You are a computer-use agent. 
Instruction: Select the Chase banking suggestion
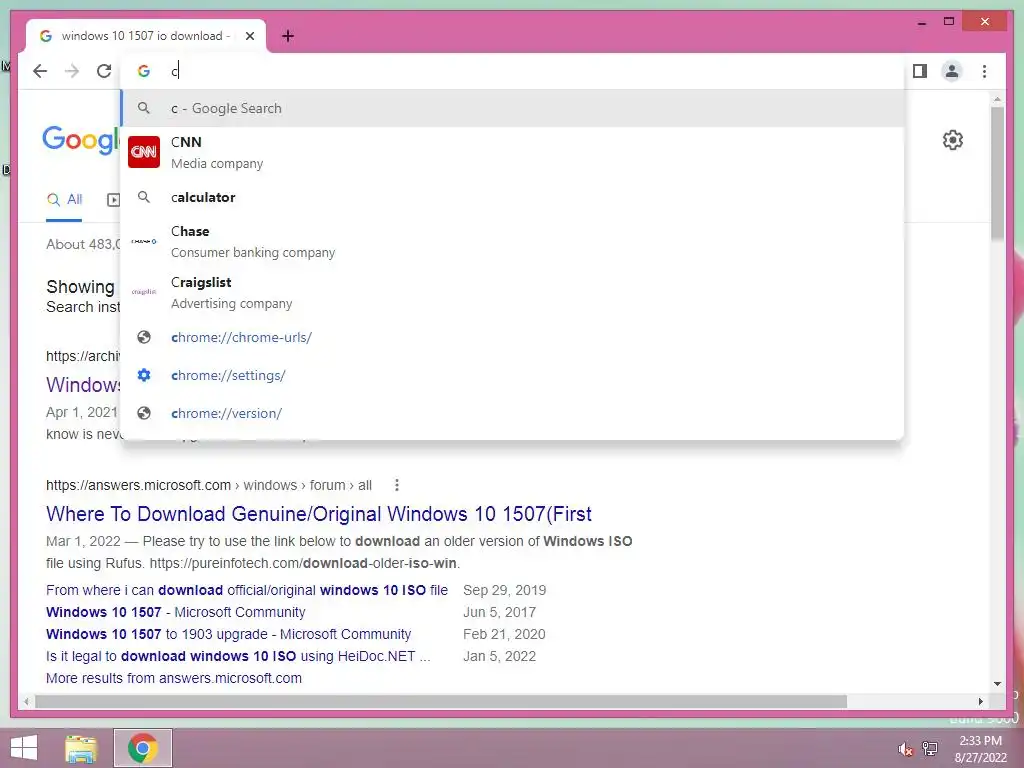tap(513, 242)
